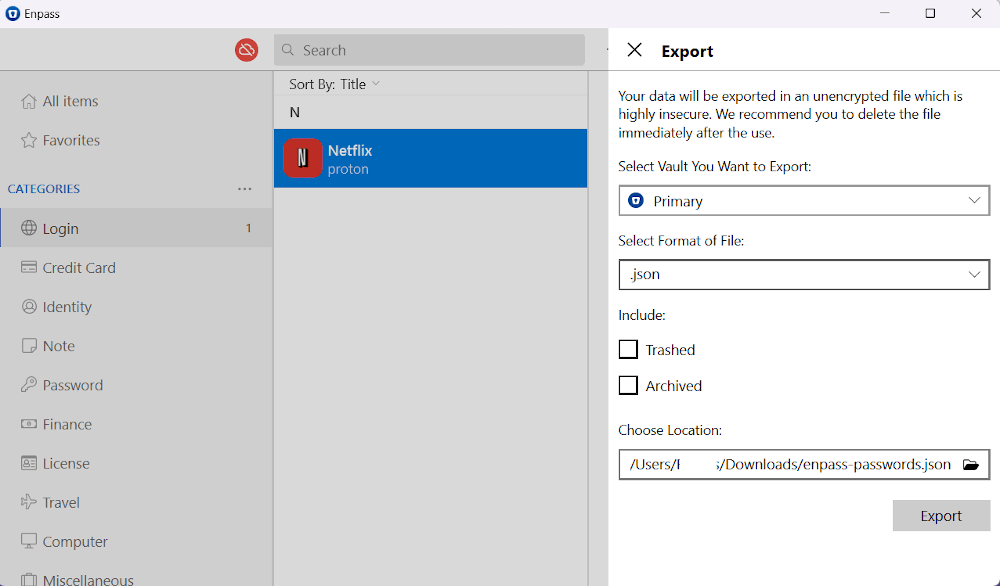Open the vault selection dropdown showing Primary

pos(804,200)
